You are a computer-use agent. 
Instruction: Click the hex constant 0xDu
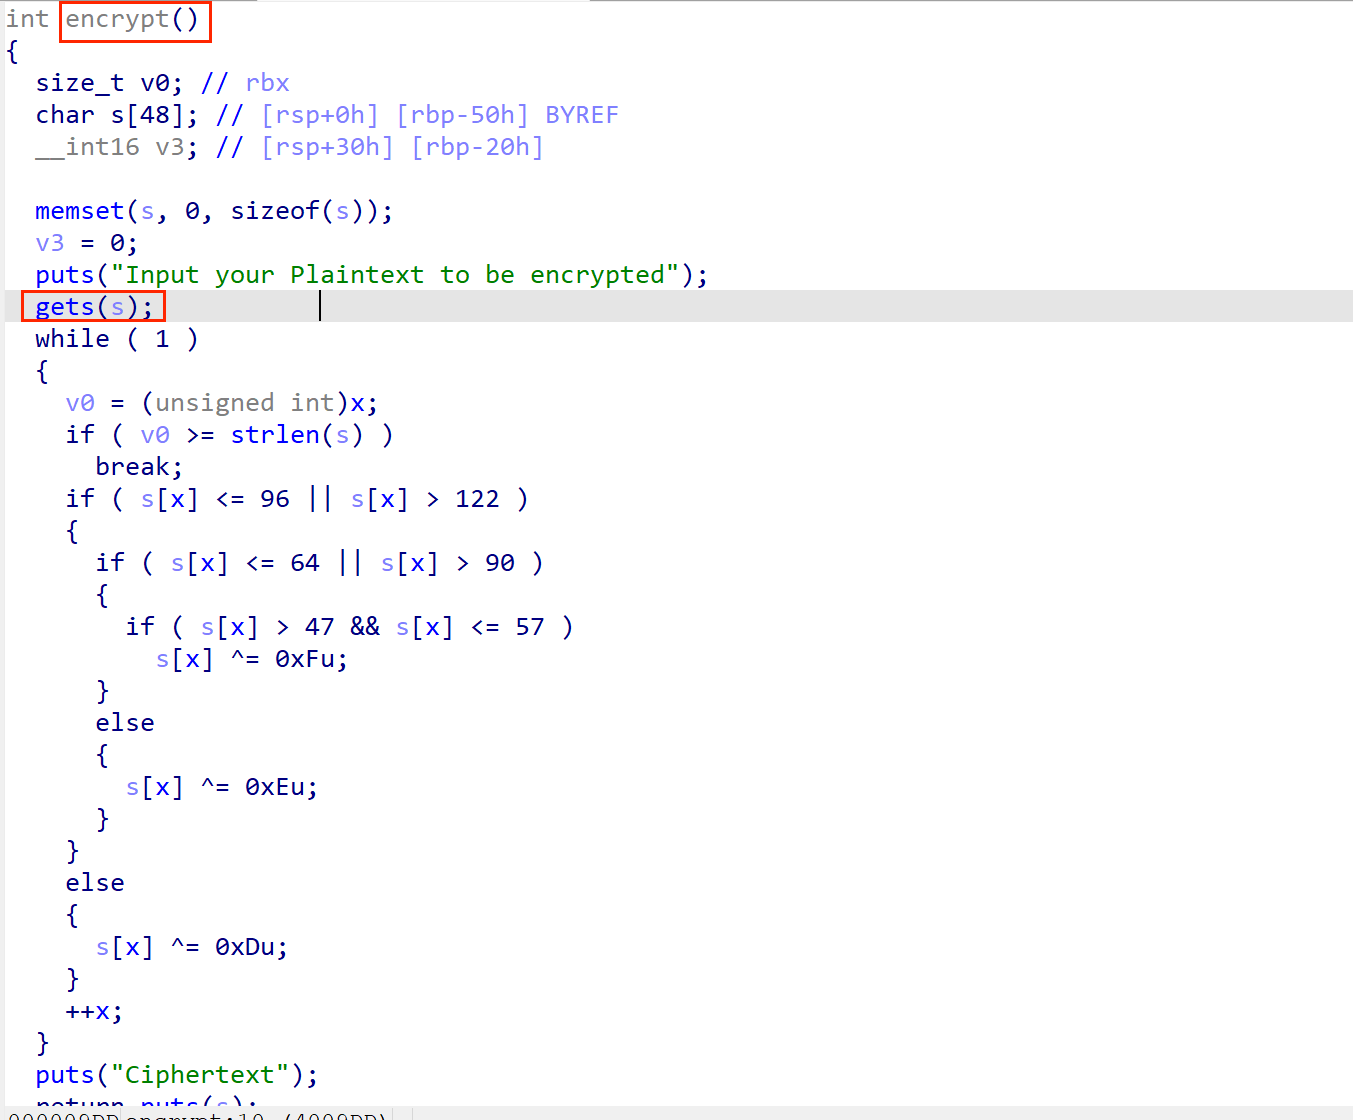tap(248, 946)
